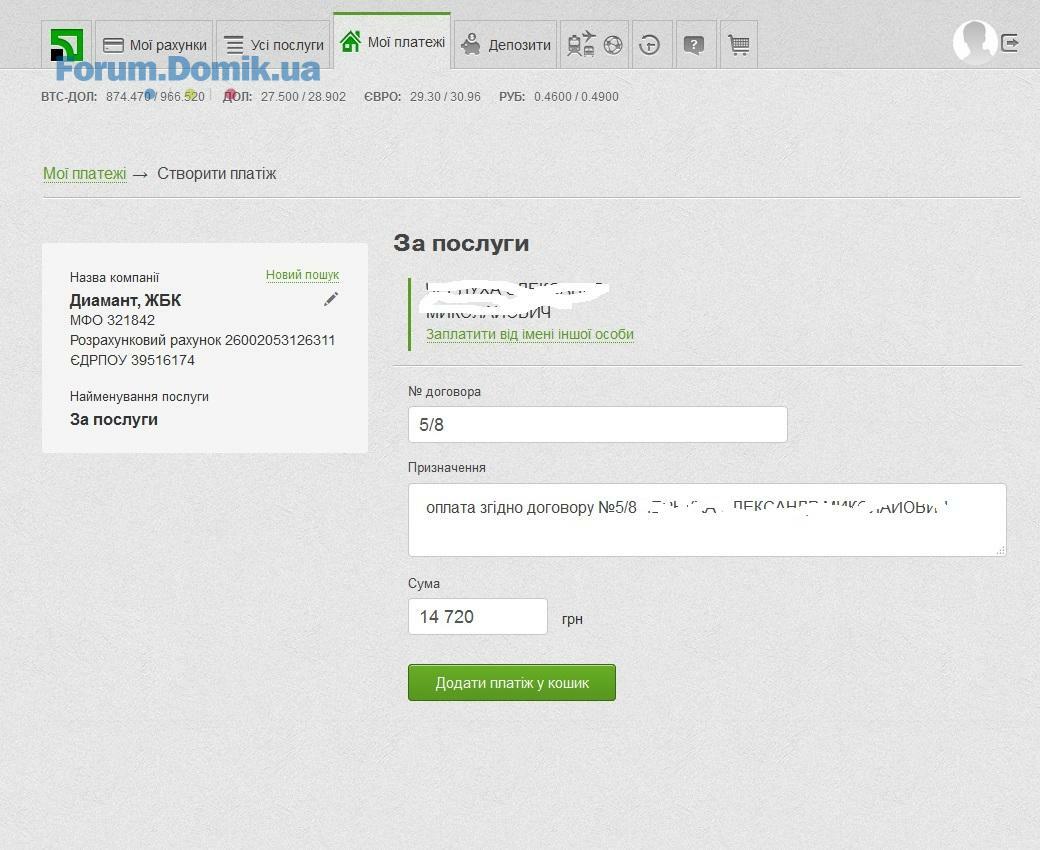Click the Новий пошук link

click(302, 275)
